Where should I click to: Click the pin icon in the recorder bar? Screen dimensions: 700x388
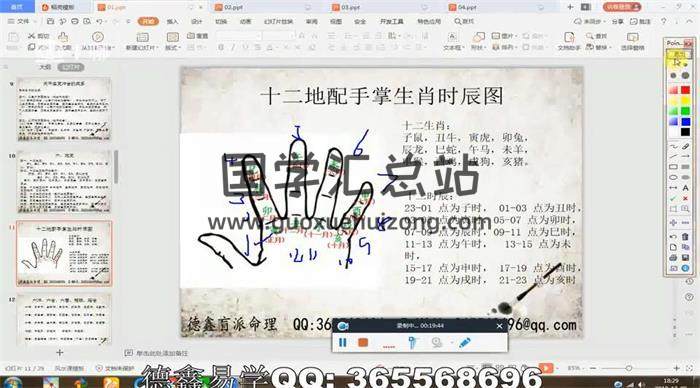click(x=412, y=343)
